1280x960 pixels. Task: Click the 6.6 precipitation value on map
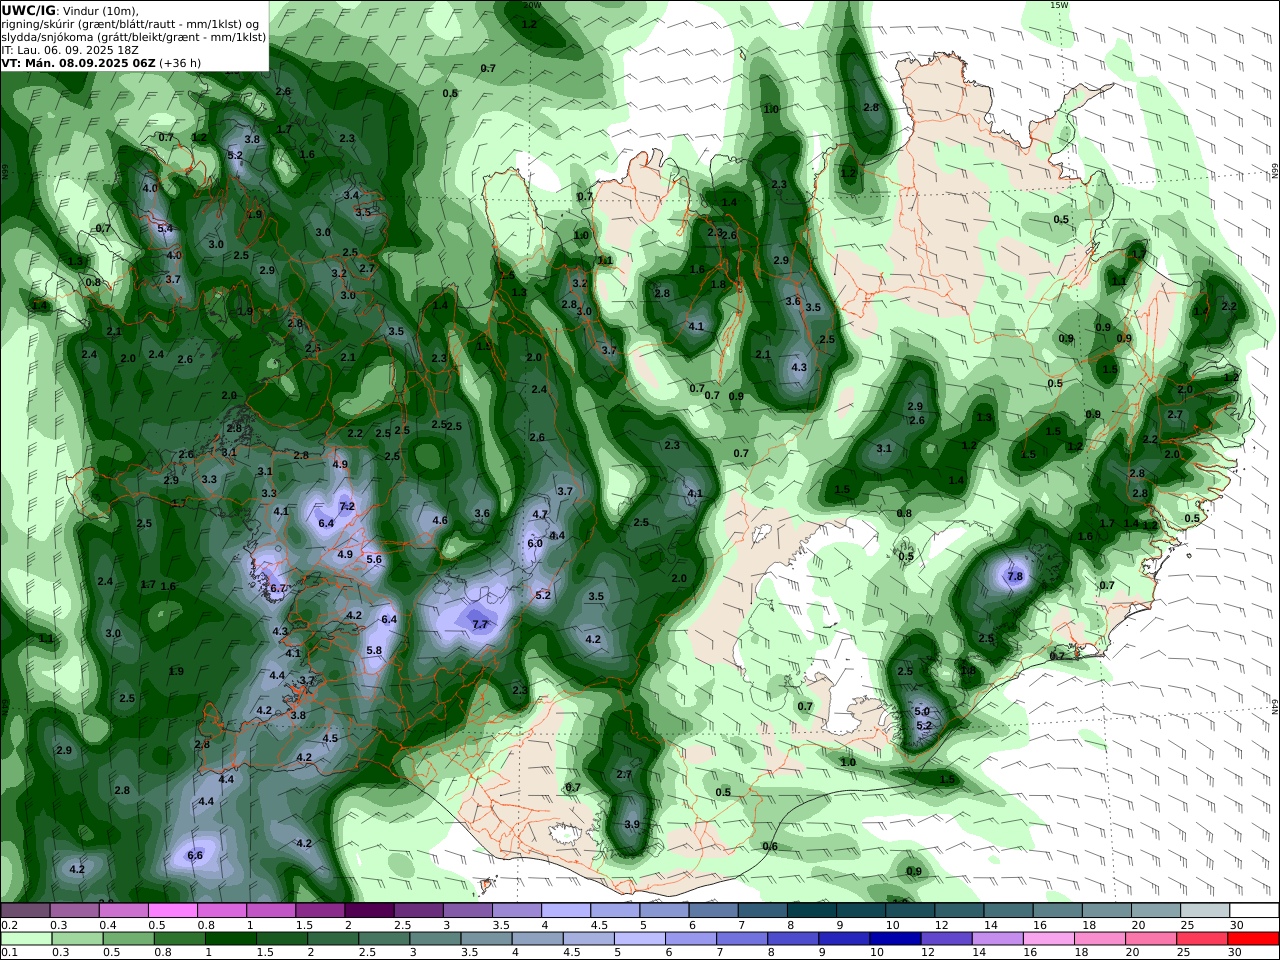[195, 855]
